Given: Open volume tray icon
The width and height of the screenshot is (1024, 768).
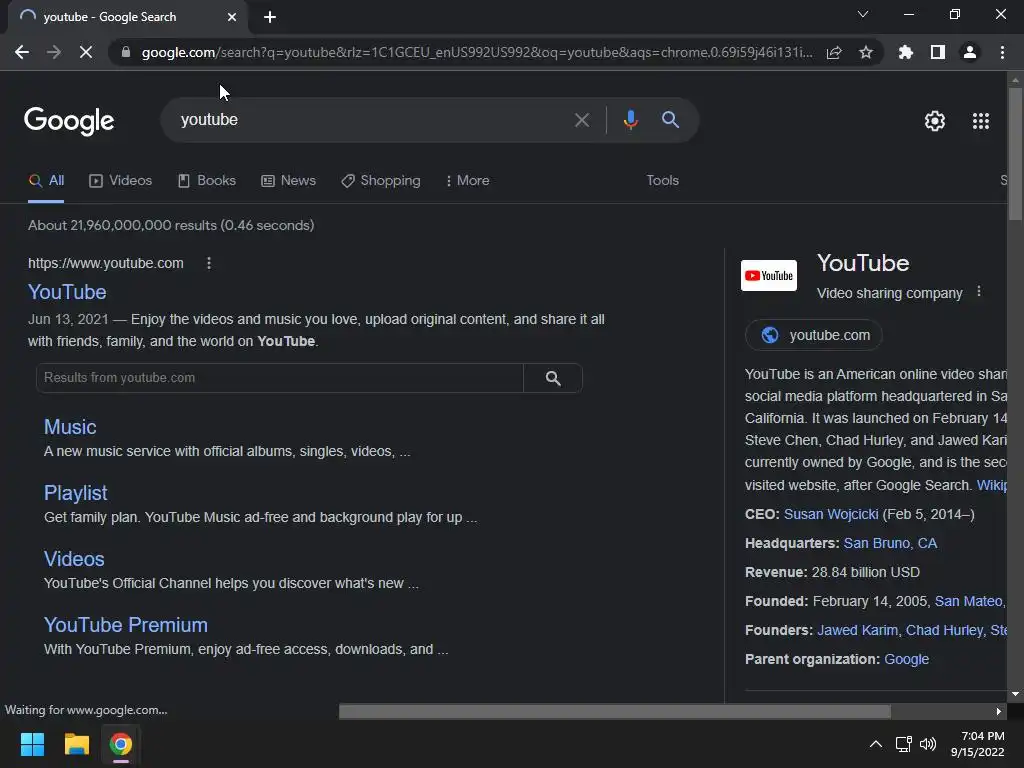Looking at the screenshot, I should click(927, 744).
